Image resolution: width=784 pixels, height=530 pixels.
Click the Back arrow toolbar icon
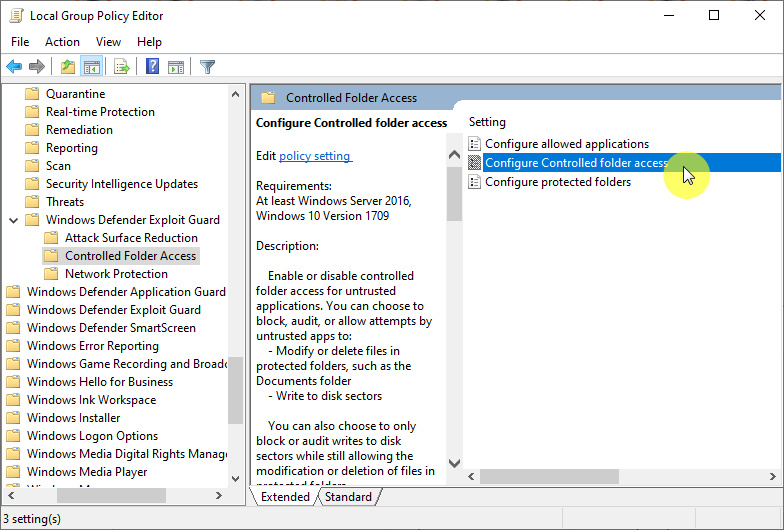pos(14,67)
